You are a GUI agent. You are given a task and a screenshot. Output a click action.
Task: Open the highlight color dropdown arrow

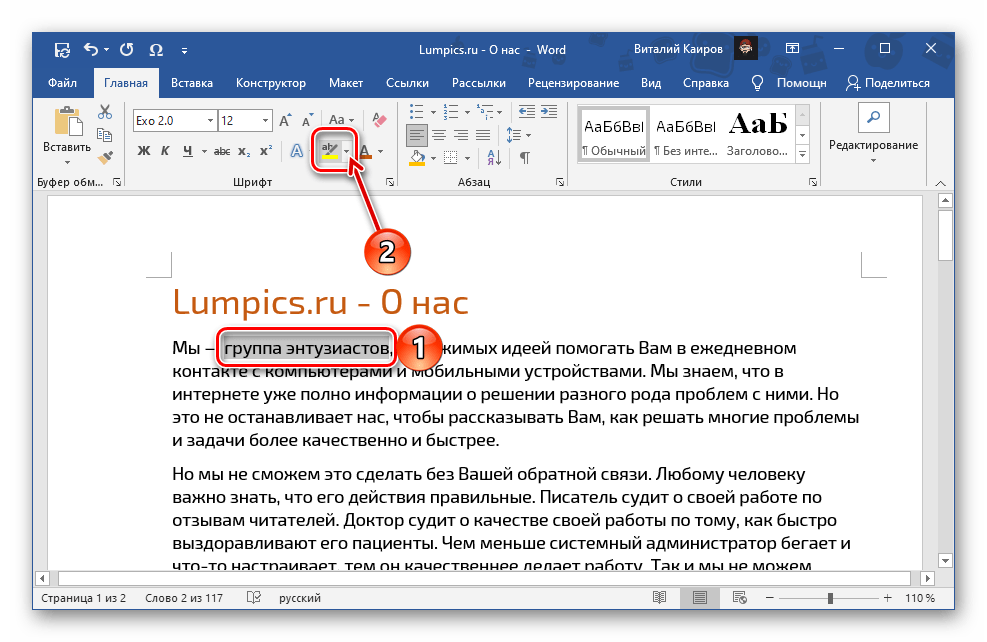pos(346,151)
